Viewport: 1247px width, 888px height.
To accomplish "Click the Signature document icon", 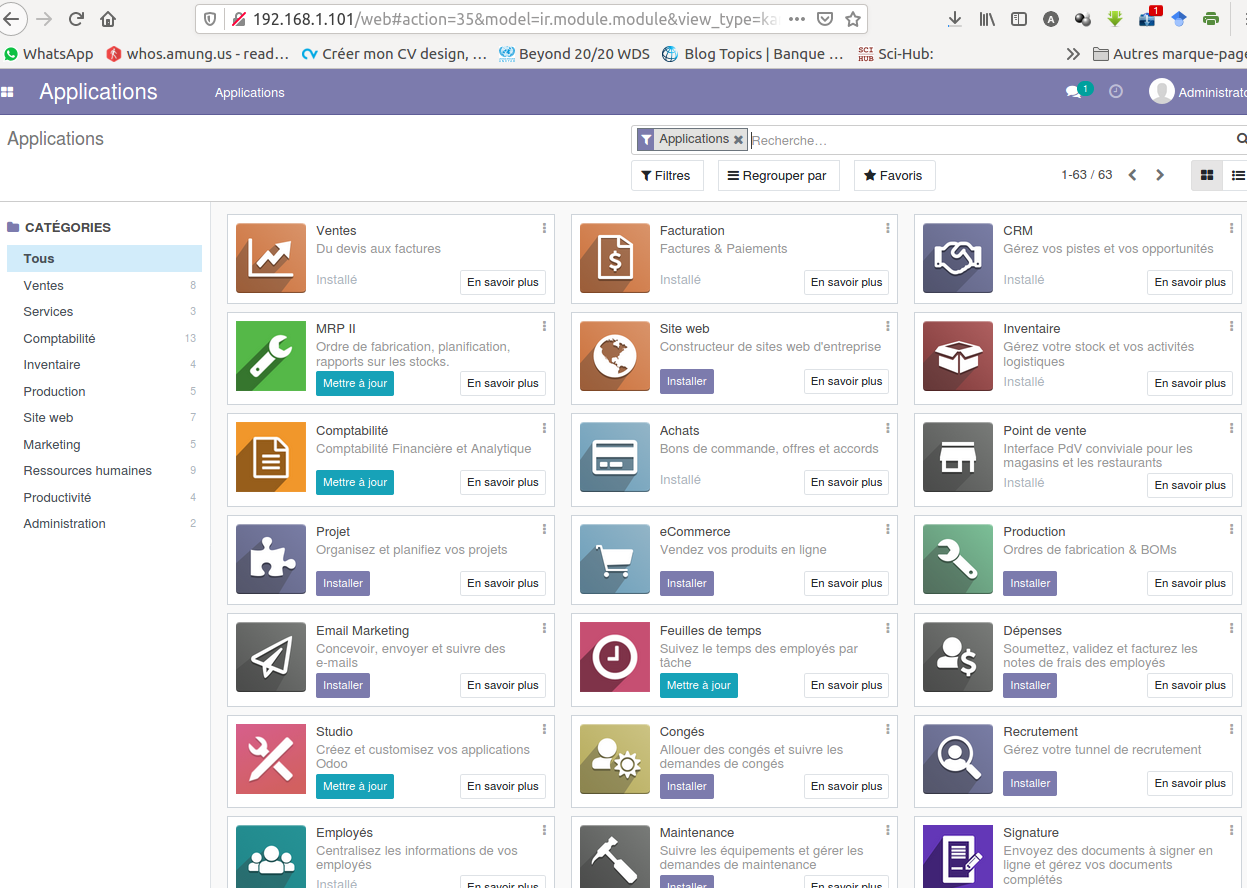I will point(958,856).
